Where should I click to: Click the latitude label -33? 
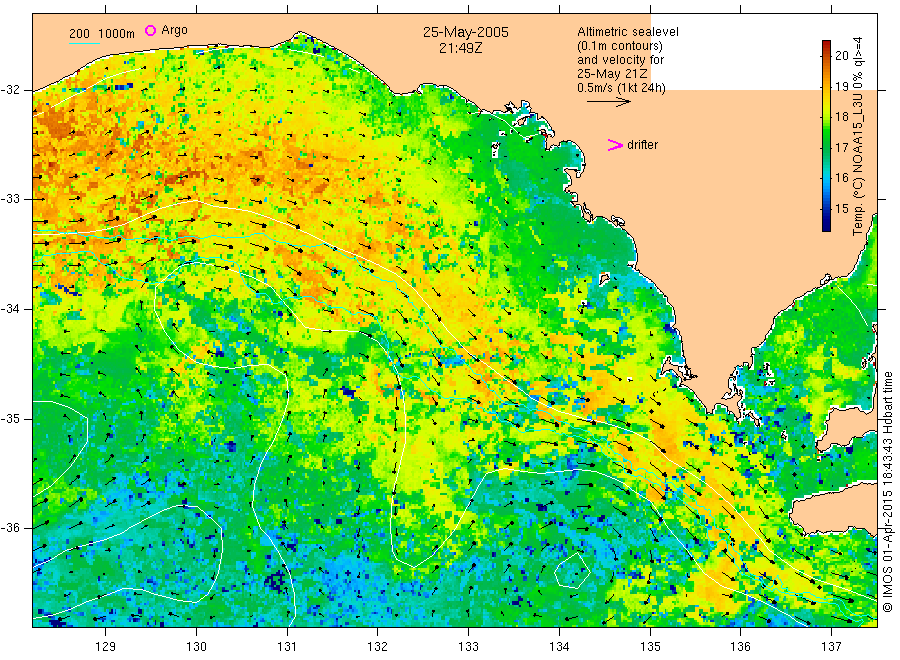pos(10,199)
